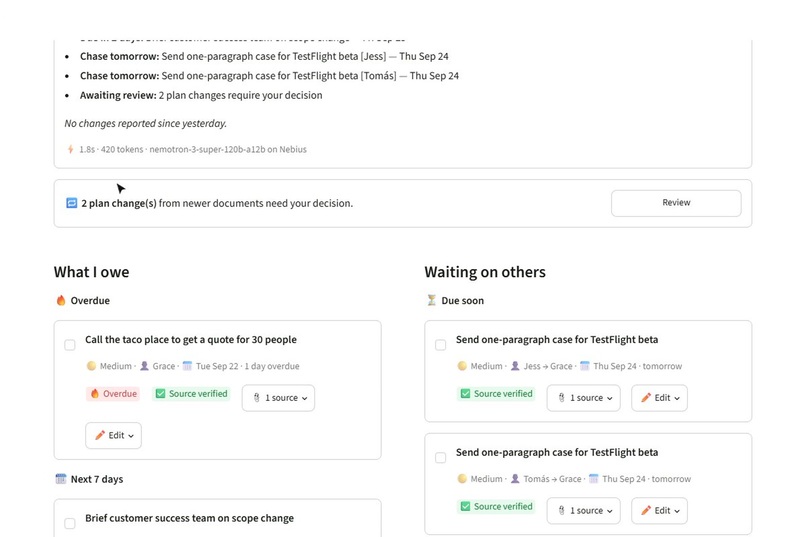Screen dimensions: 806x537
Task: Click the 'What I owe' heading
Action: tap(91, 272)
